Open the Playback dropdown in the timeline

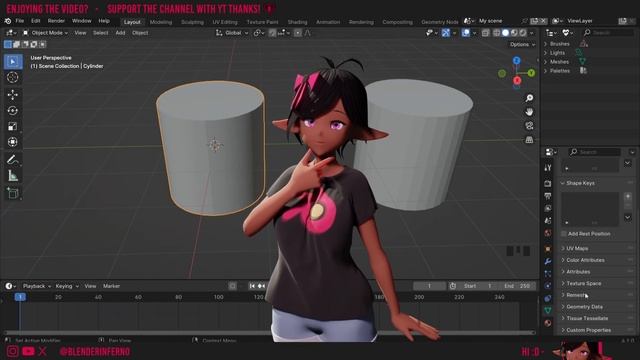tap(37, 286)
